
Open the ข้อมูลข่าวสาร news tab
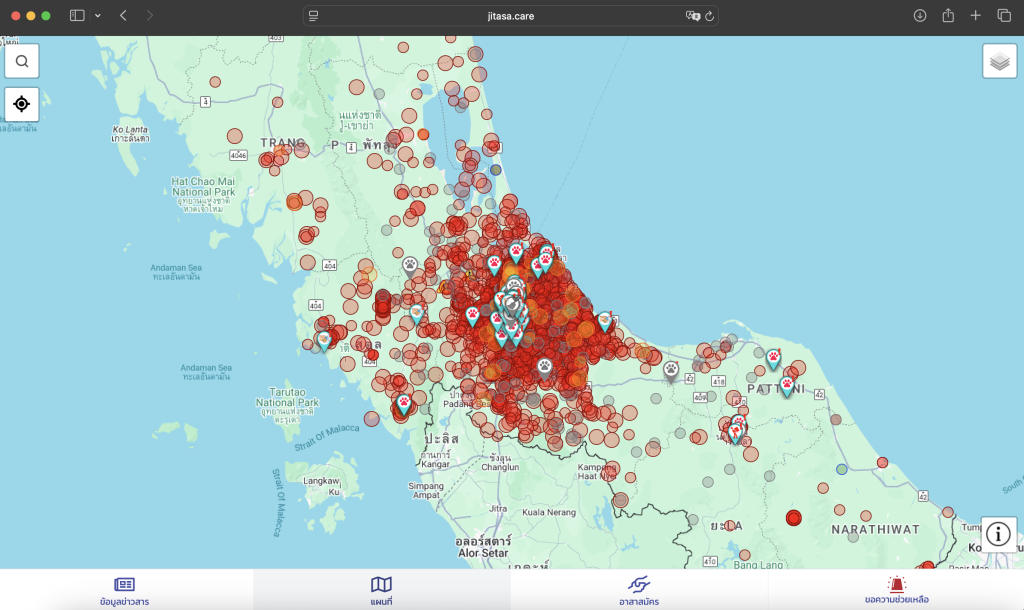[124, 589]
